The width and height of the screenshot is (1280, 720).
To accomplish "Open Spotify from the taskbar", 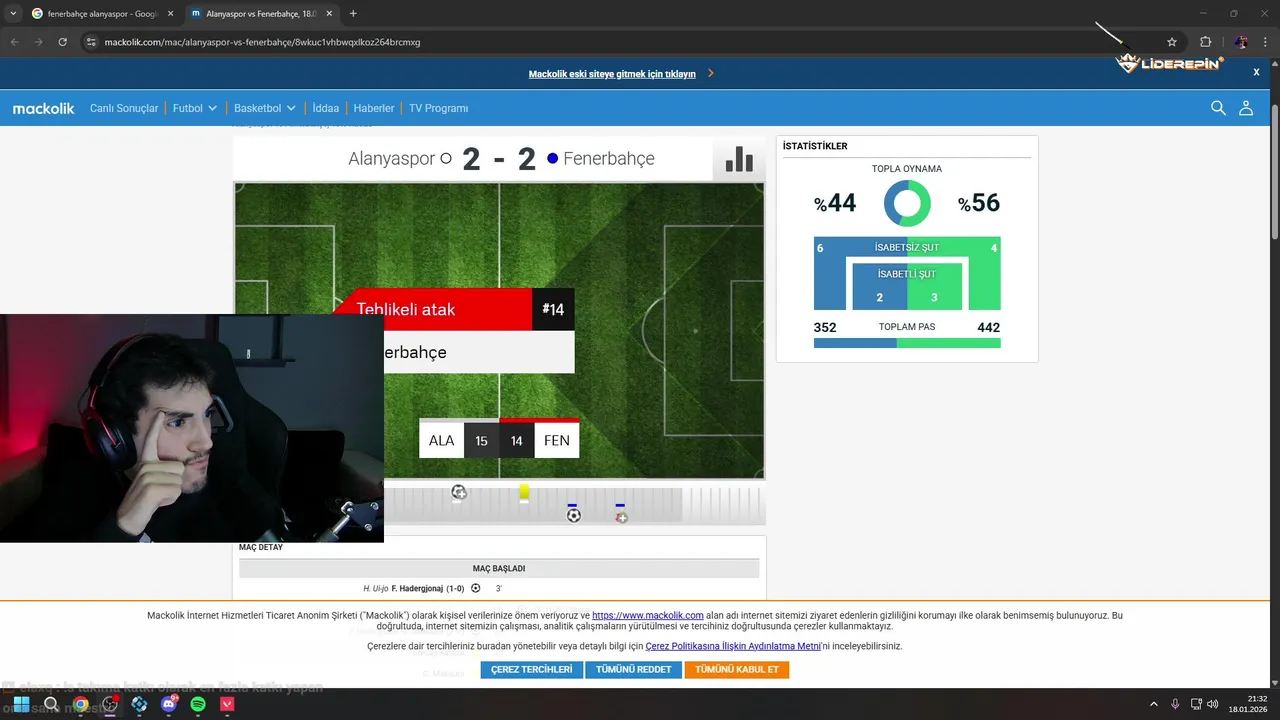I will (x=198, y=704).
